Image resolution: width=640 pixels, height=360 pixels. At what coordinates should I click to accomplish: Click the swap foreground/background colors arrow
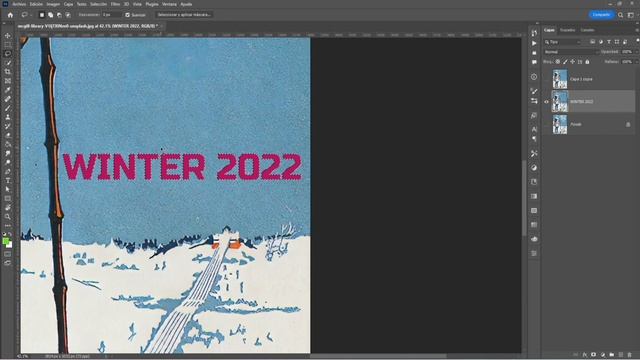[11, 235]
